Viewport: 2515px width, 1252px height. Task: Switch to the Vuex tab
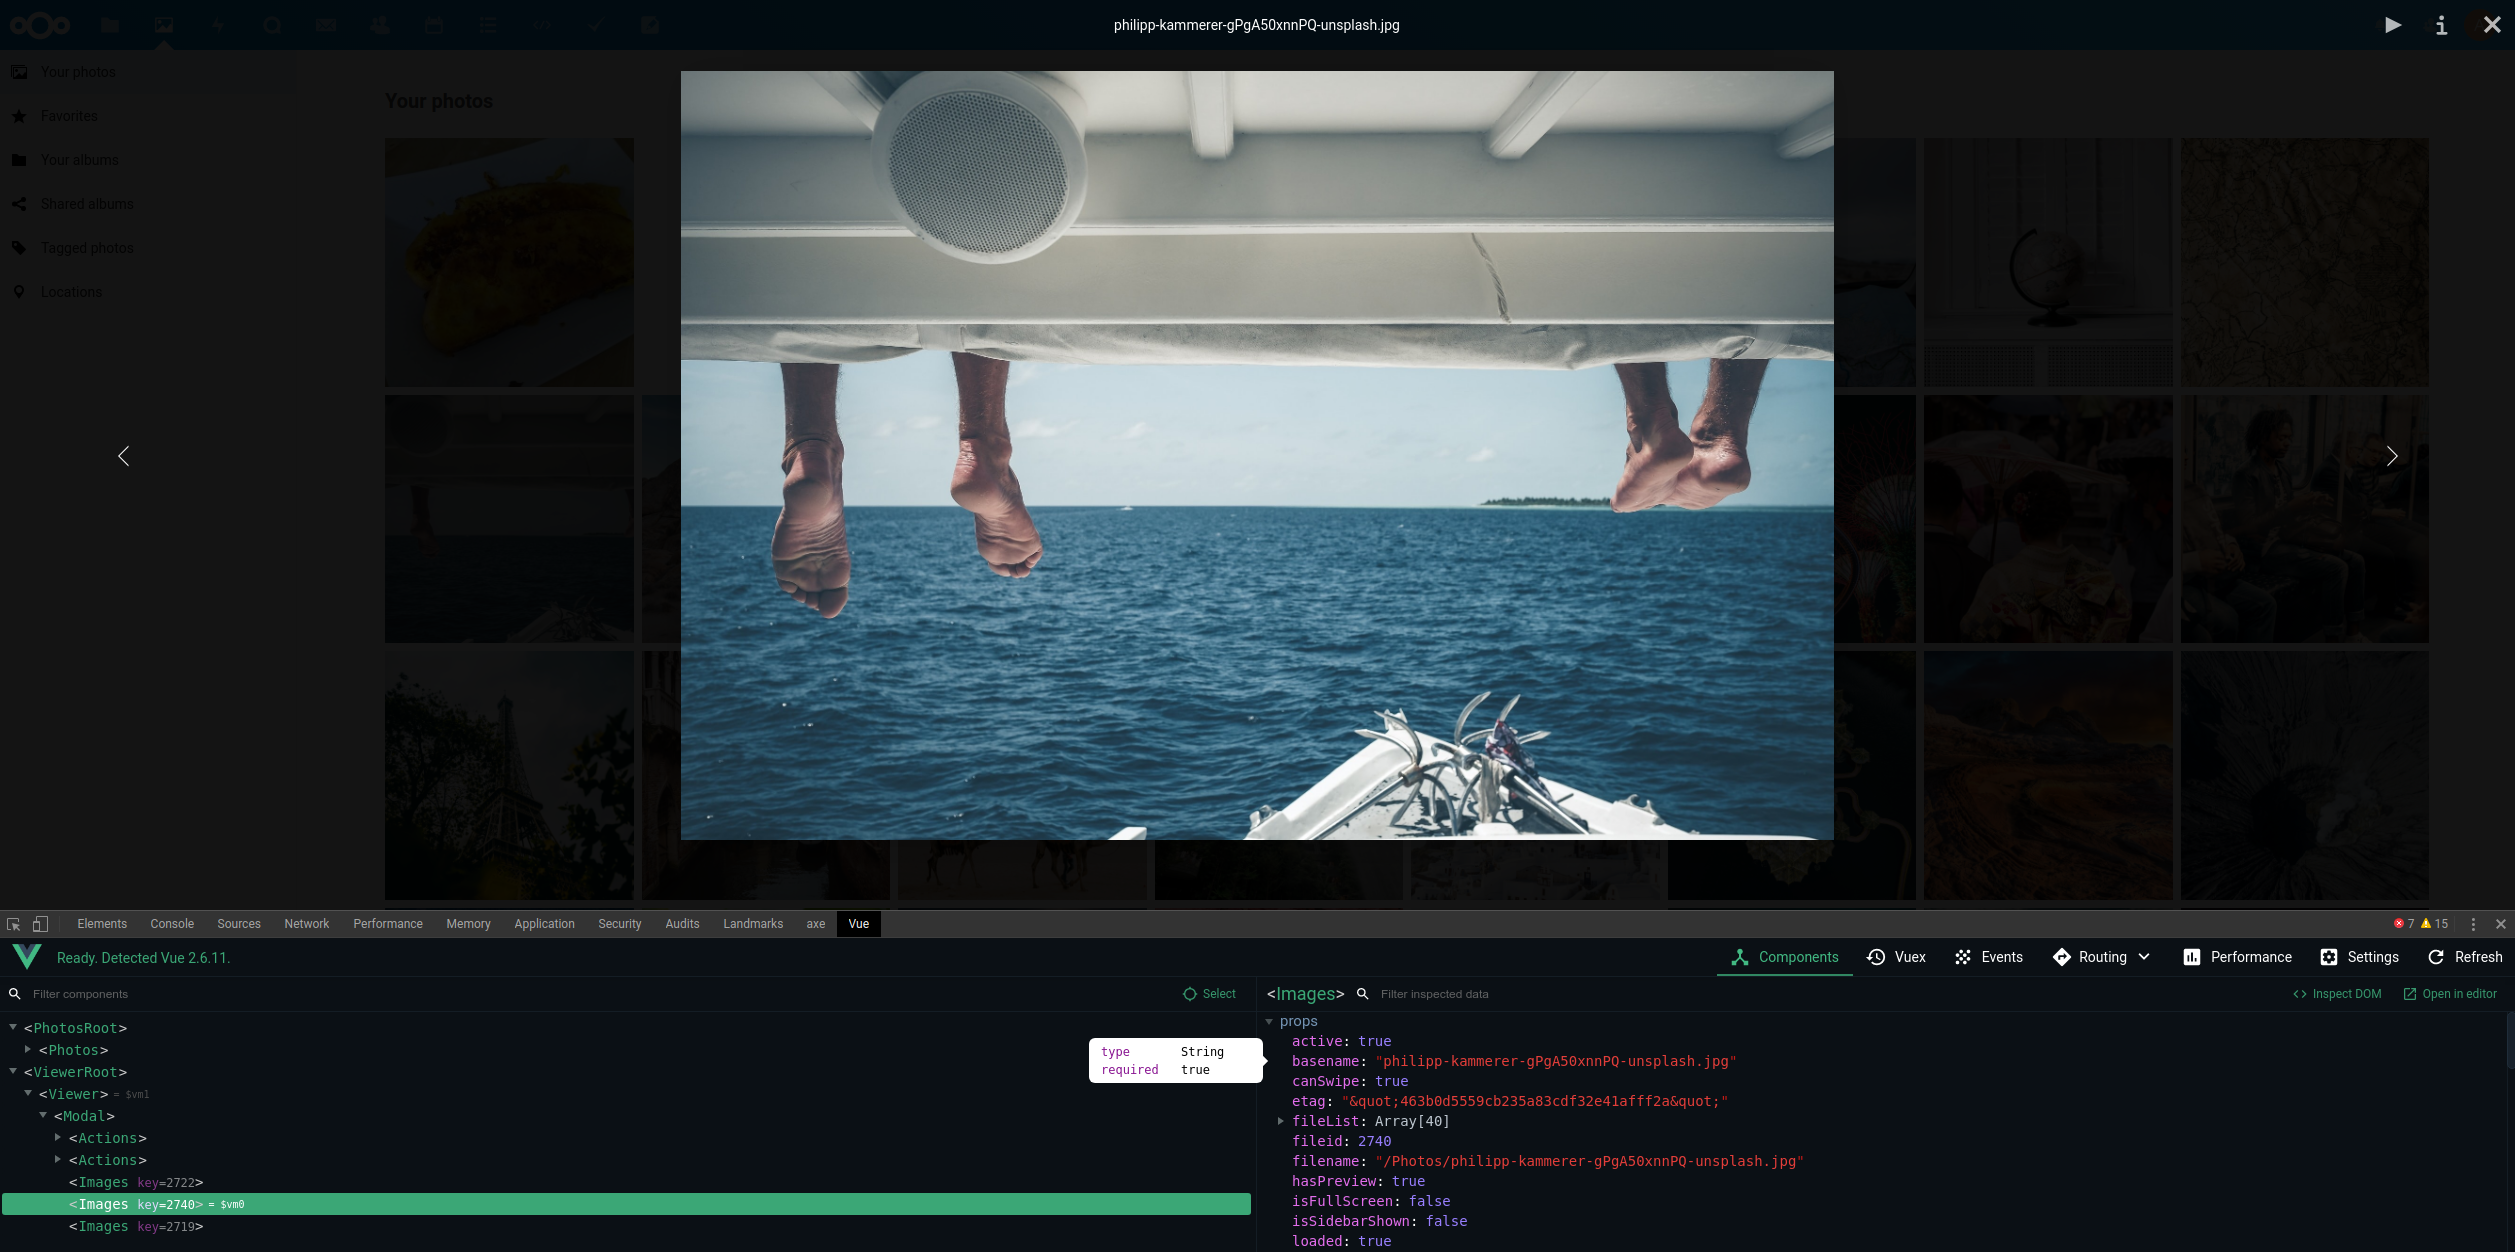pos(1896,957)
